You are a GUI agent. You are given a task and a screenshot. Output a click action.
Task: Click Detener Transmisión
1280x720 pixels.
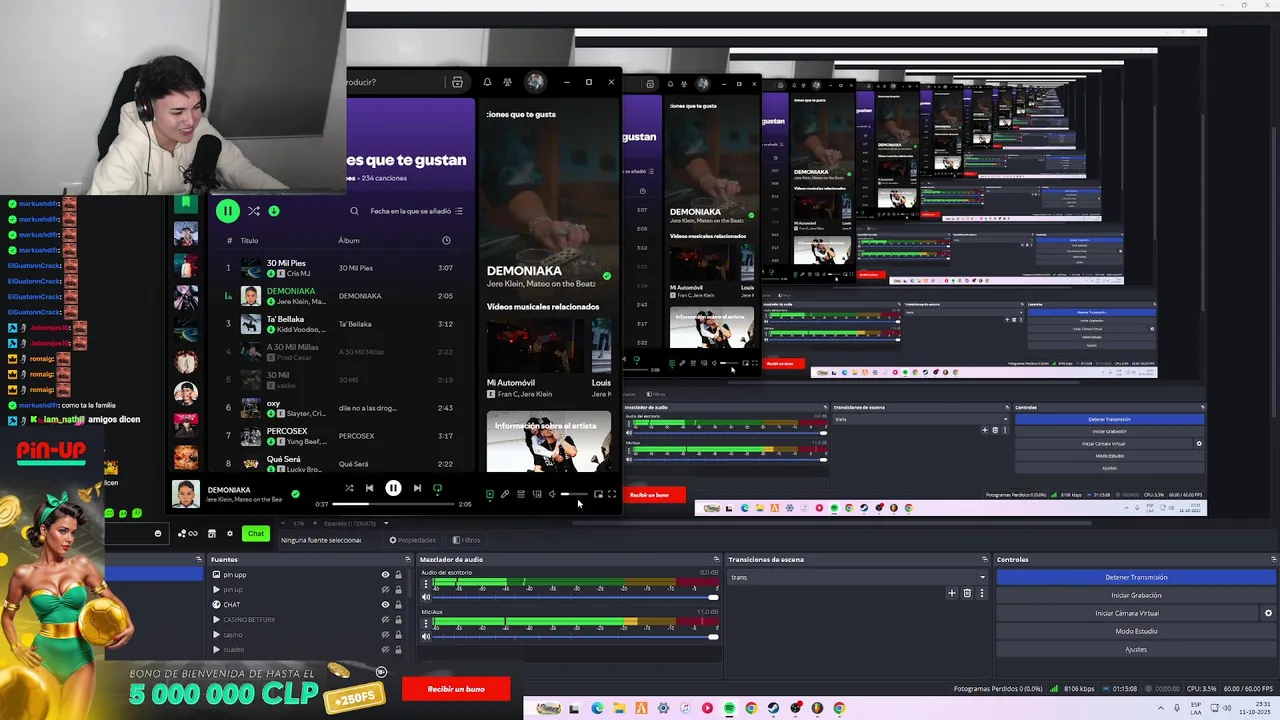(1136, 577)
